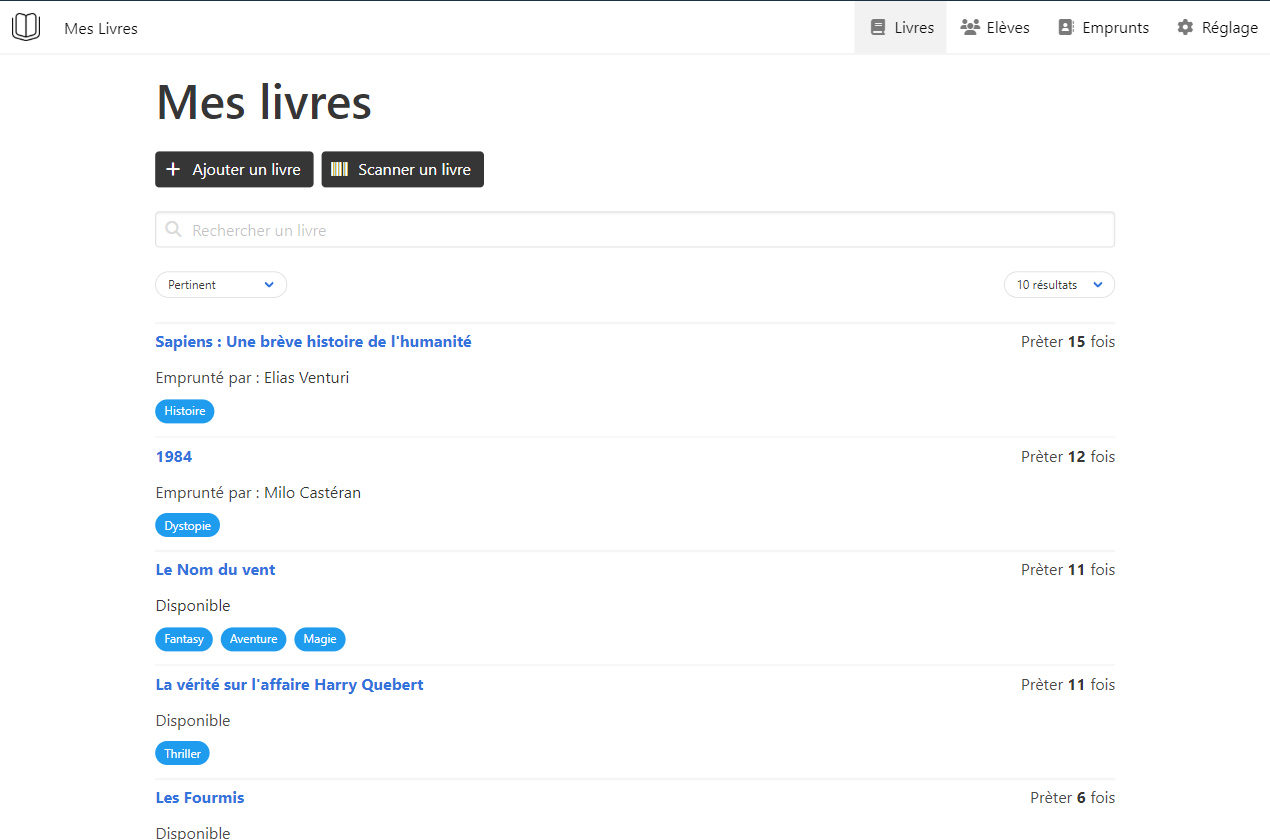Open Le Nom du vent link
Viewport: 1270px width, 840px height.
(x=215, y=570)
